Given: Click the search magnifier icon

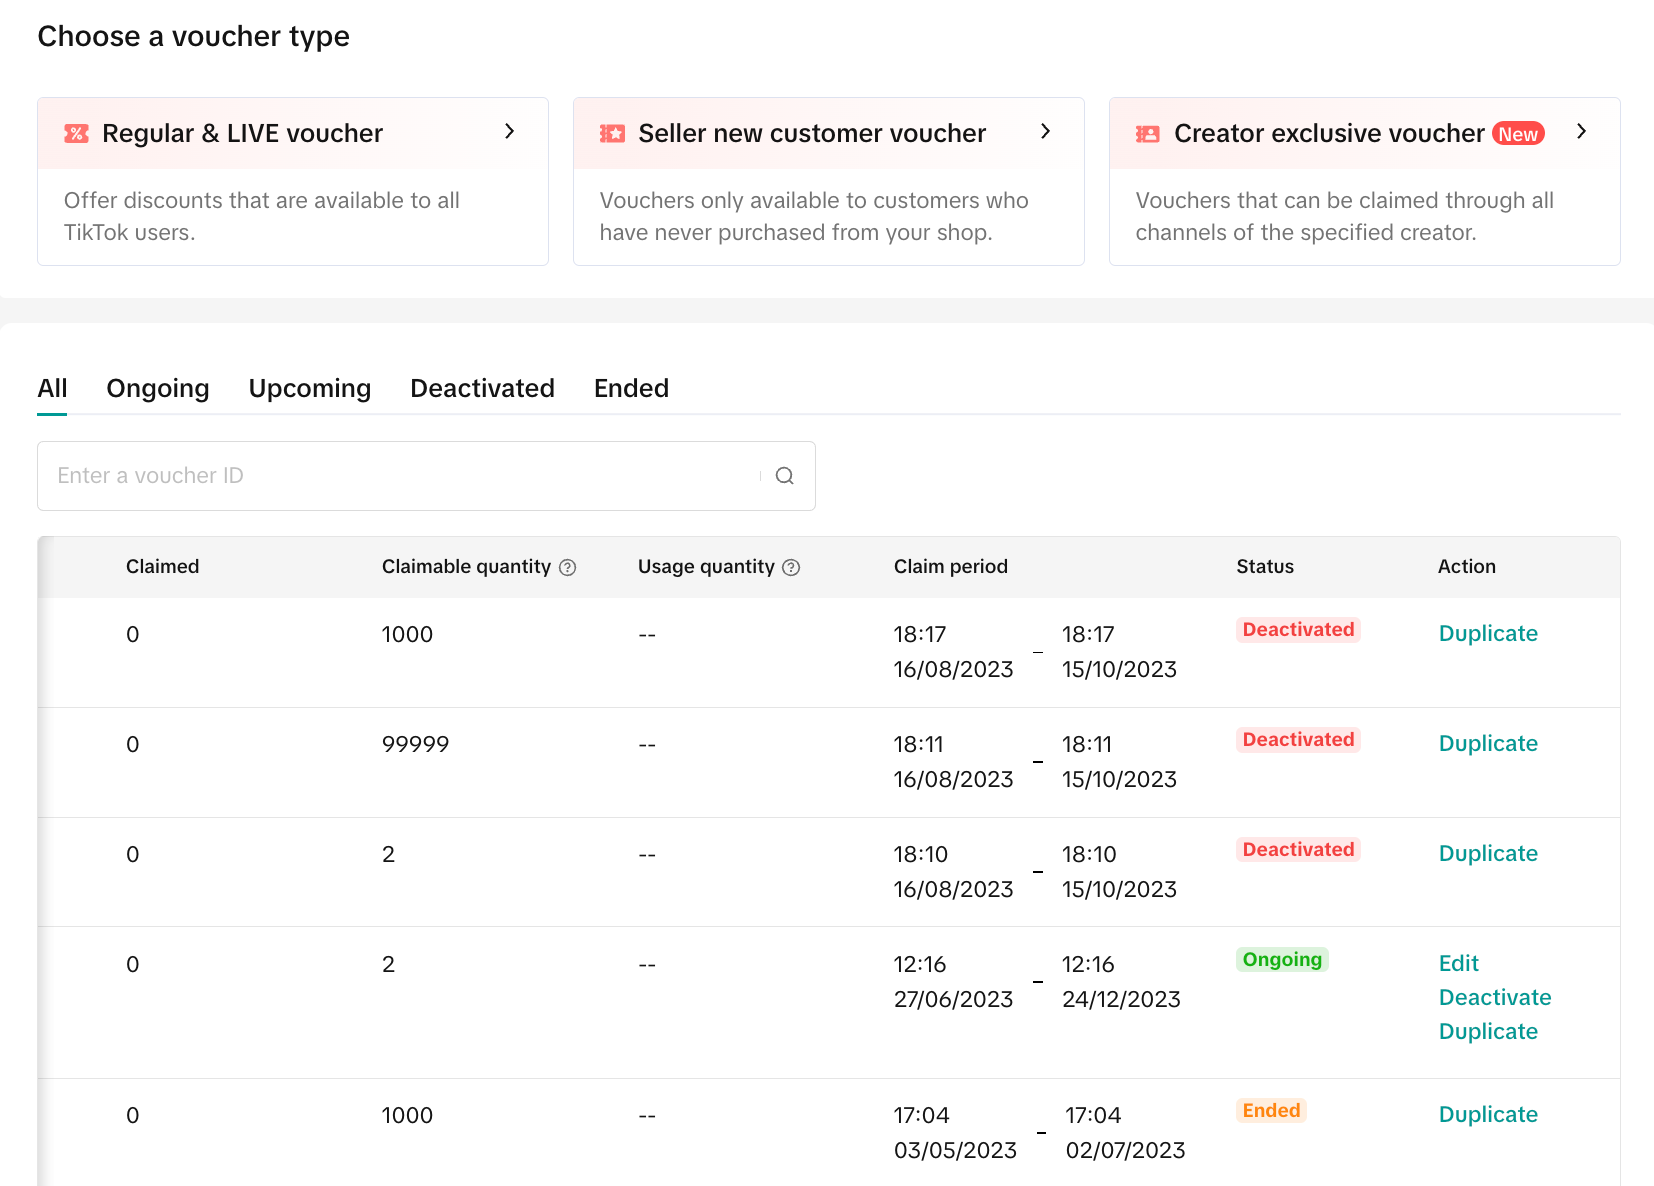Looking at the screenshot, I should (x=785, y=476).
